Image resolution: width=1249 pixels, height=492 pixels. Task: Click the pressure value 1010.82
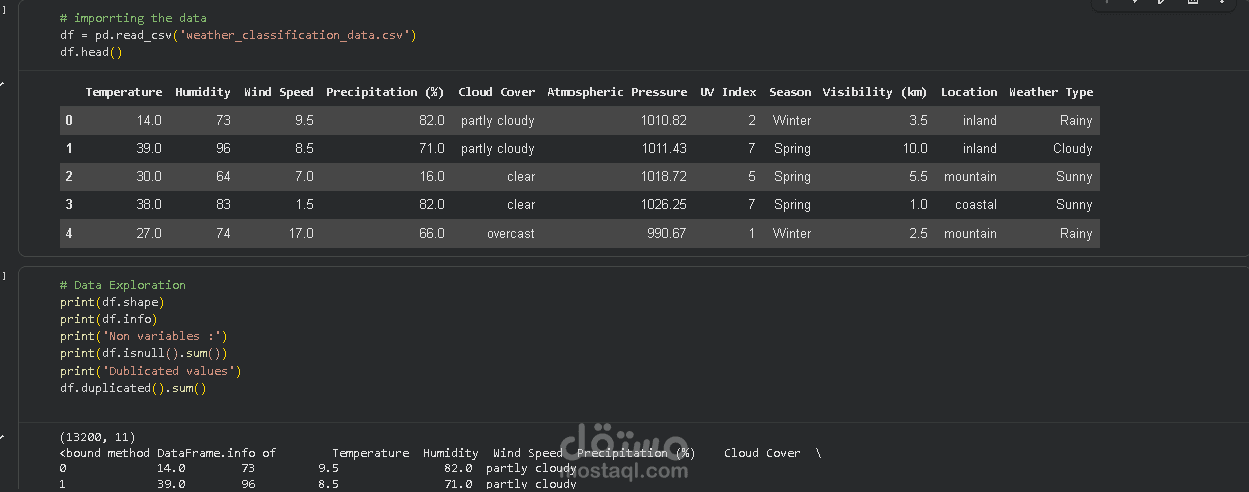point(664,120)
